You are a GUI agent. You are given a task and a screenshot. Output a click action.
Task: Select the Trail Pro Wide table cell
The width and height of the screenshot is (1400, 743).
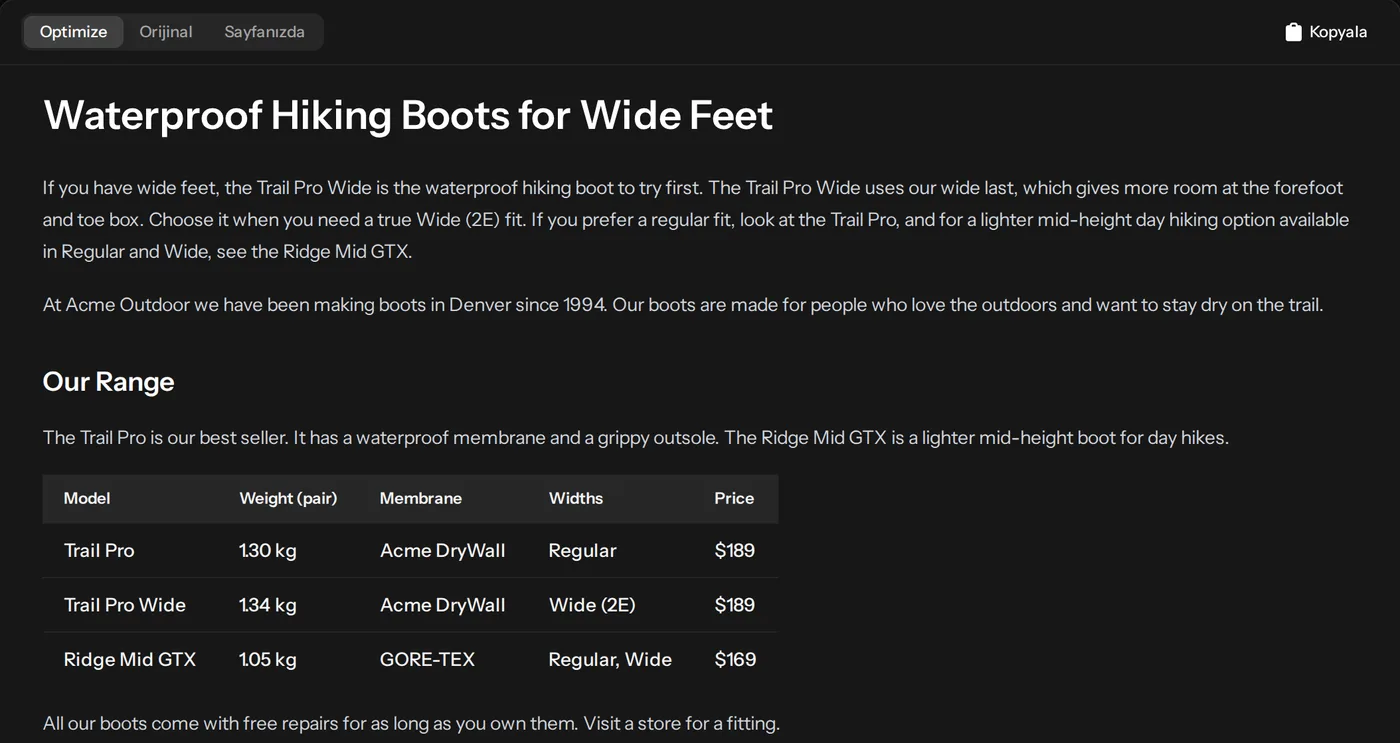point(125,605)
